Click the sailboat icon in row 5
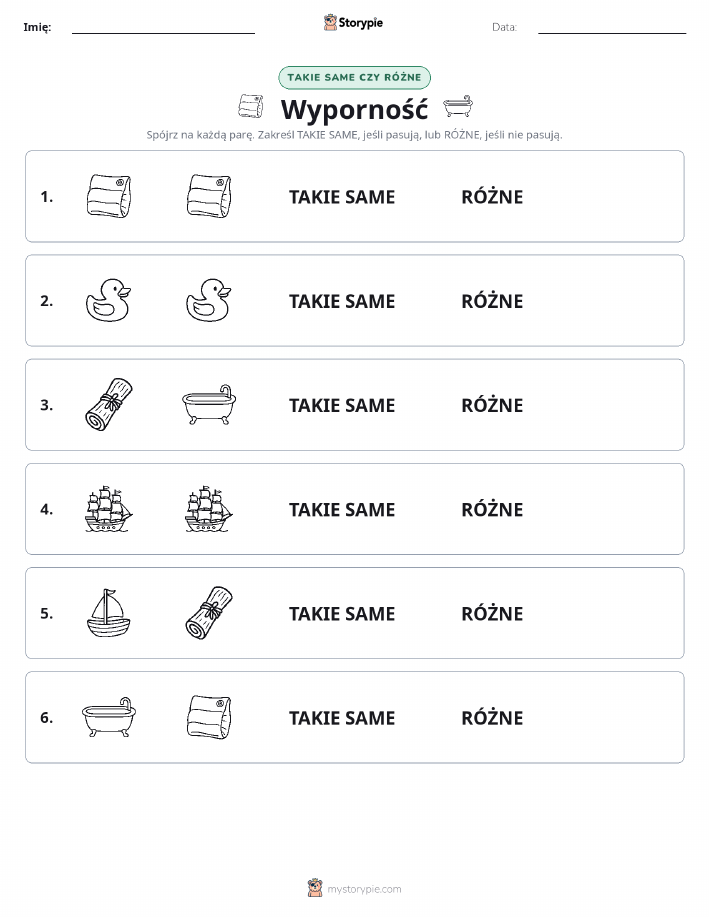 click(108, 613)
